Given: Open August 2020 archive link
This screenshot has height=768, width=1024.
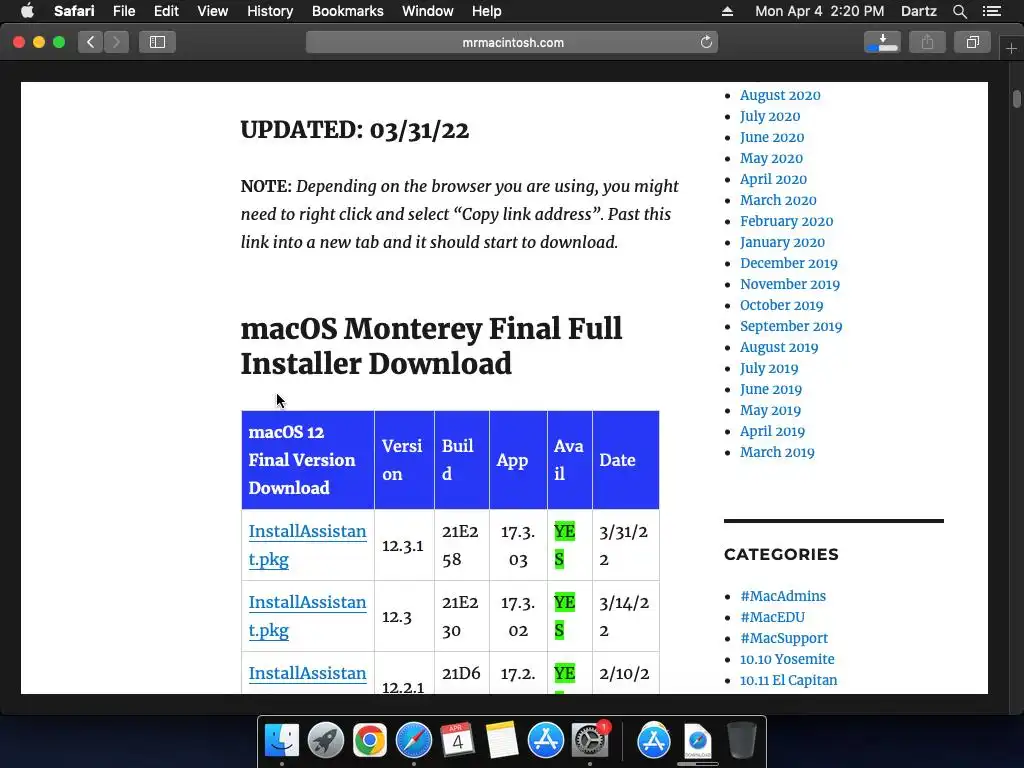Looking at the screenshot, I should pos(780,95).
